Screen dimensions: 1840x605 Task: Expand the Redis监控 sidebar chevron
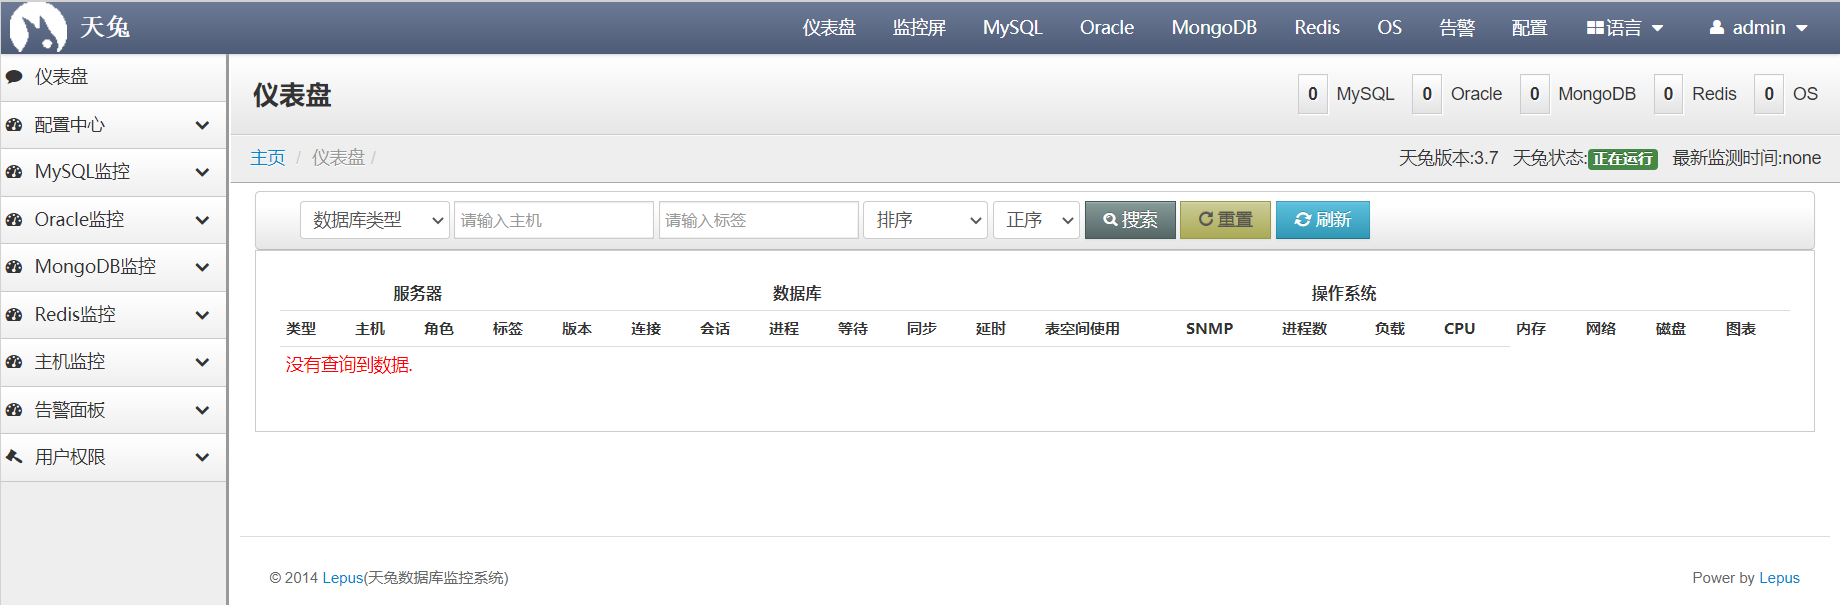tap(202, 315)
